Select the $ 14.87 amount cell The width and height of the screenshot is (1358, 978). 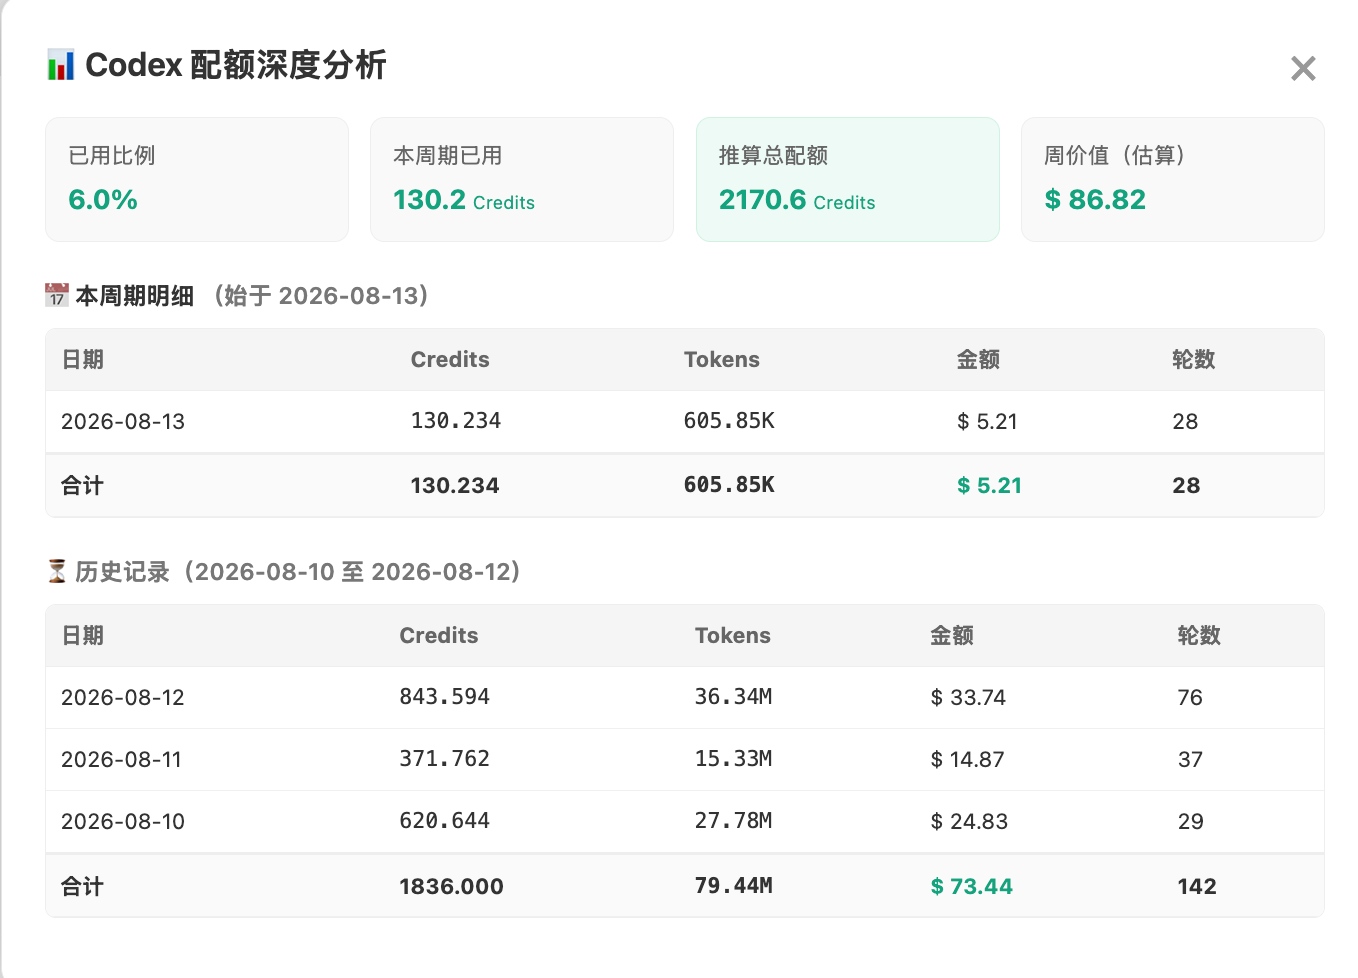(x=967, y=760)
